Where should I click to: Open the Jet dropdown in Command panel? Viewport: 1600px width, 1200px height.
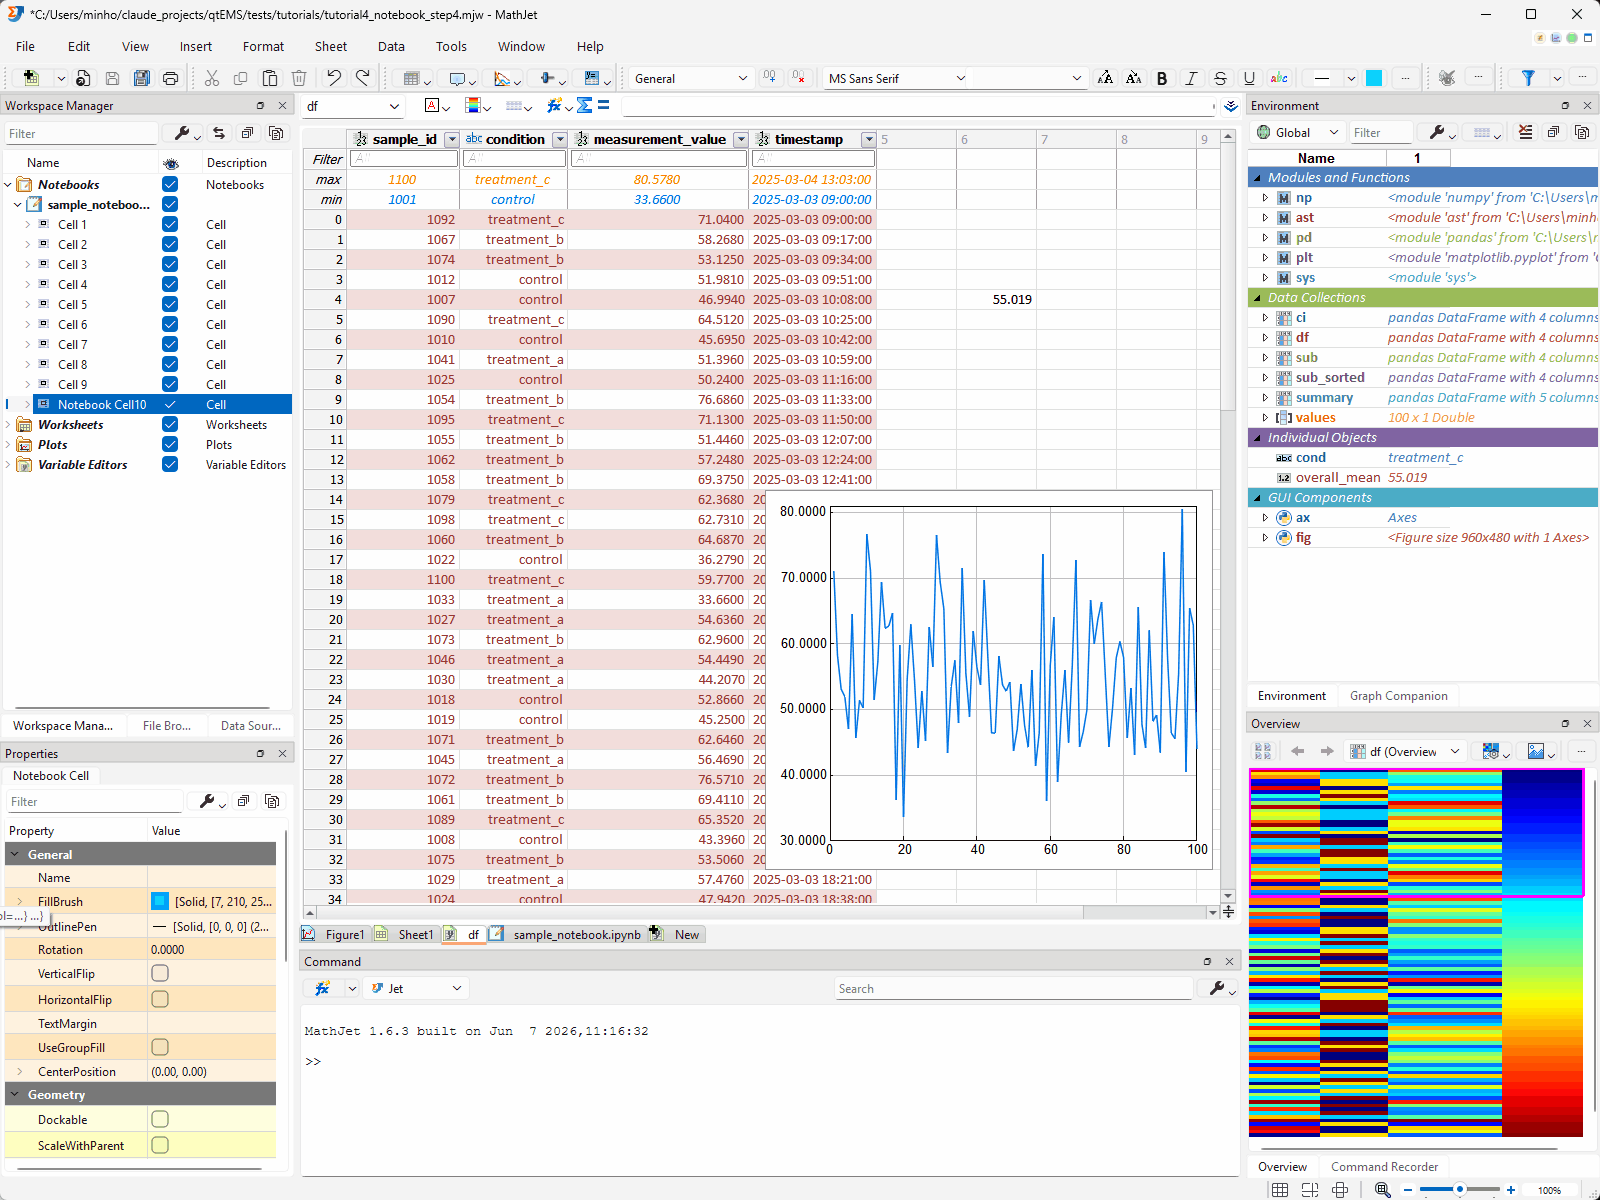tap(416, 988)
